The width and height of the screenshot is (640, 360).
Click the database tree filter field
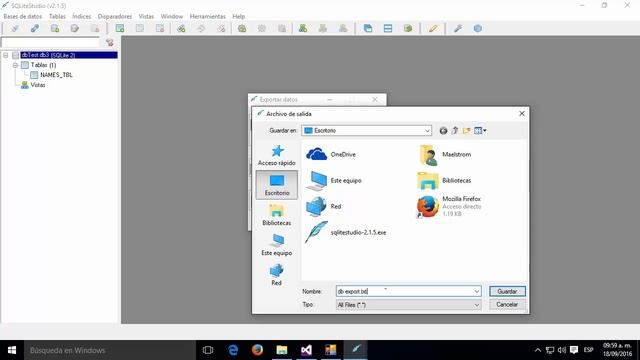tap(50, 42)
